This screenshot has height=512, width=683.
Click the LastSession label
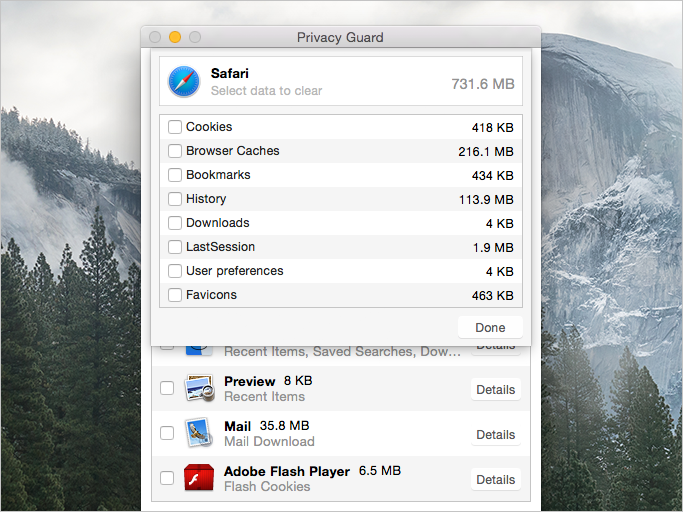point(220,247)
